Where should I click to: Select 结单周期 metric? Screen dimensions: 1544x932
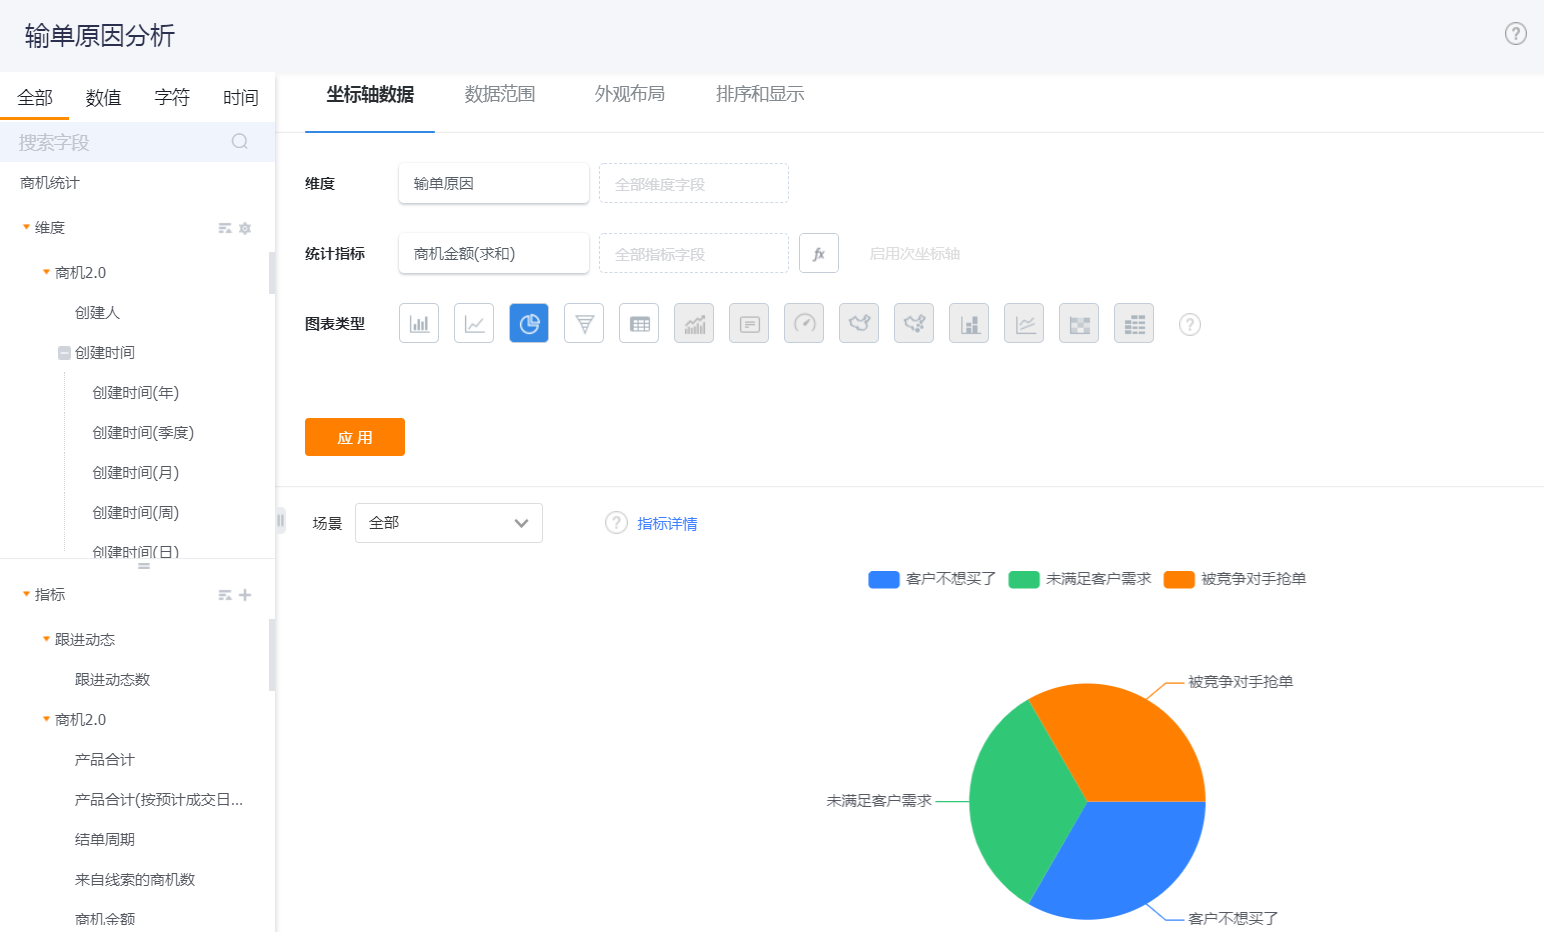point(104,839)
